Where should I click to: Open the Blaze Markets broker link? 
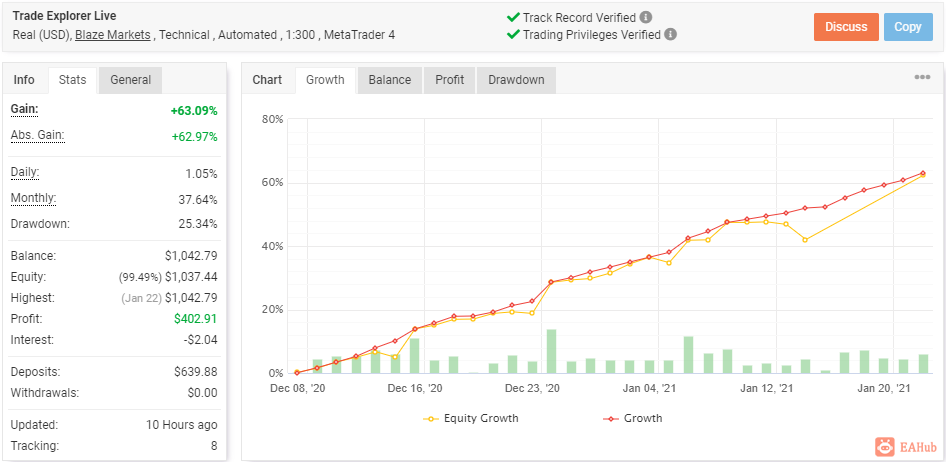[112, 35]
